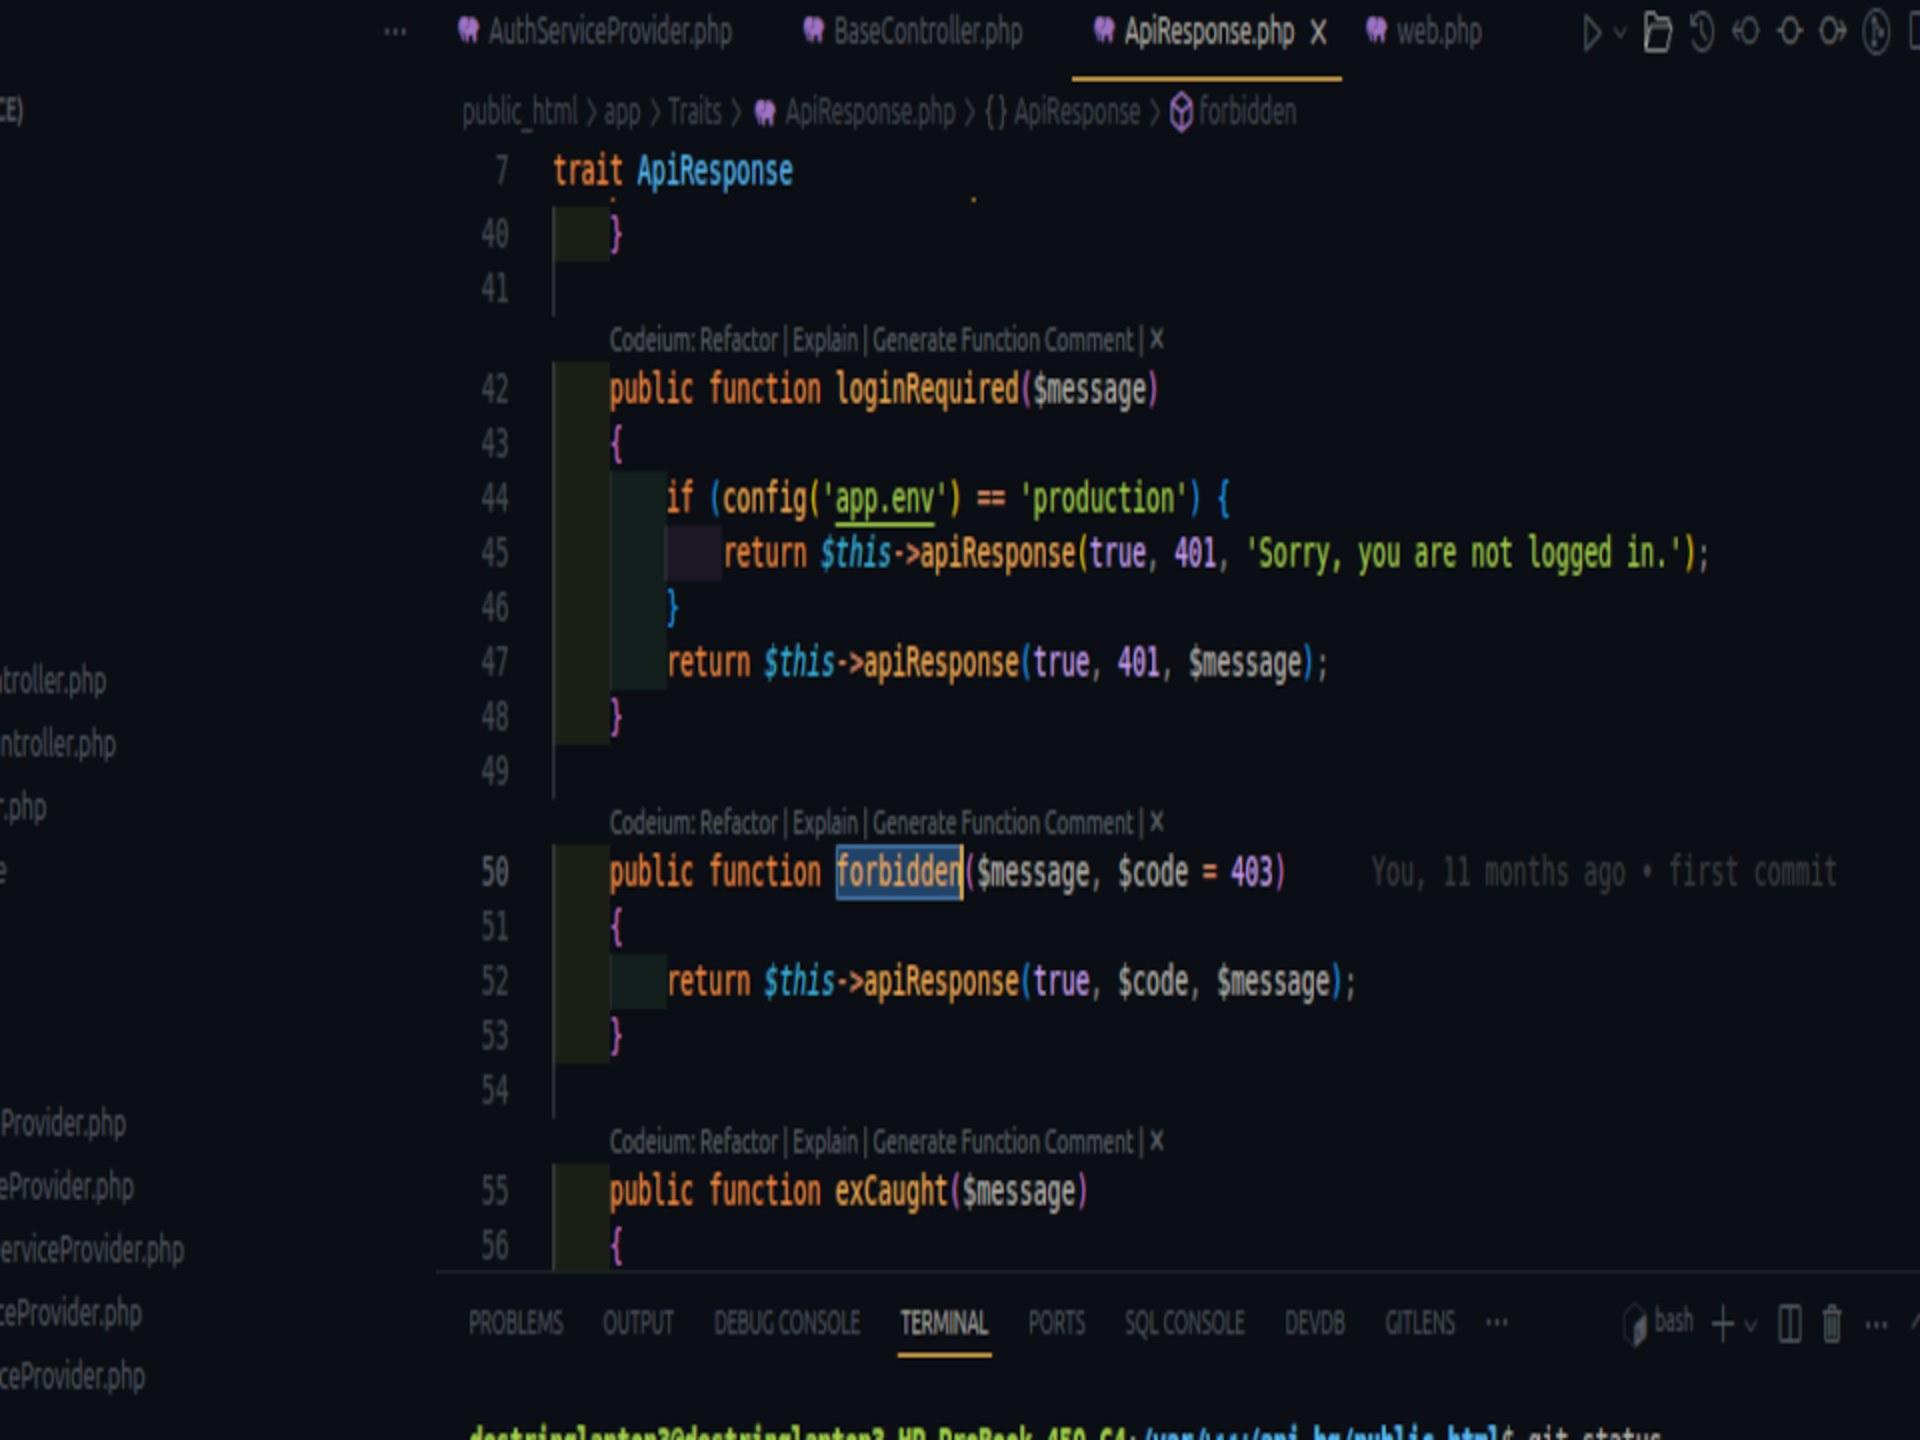The width and height of the screenshot is (1920, 1440).
Task: Open the PROBLEMS panel tab
Action: coord(515,1324)
